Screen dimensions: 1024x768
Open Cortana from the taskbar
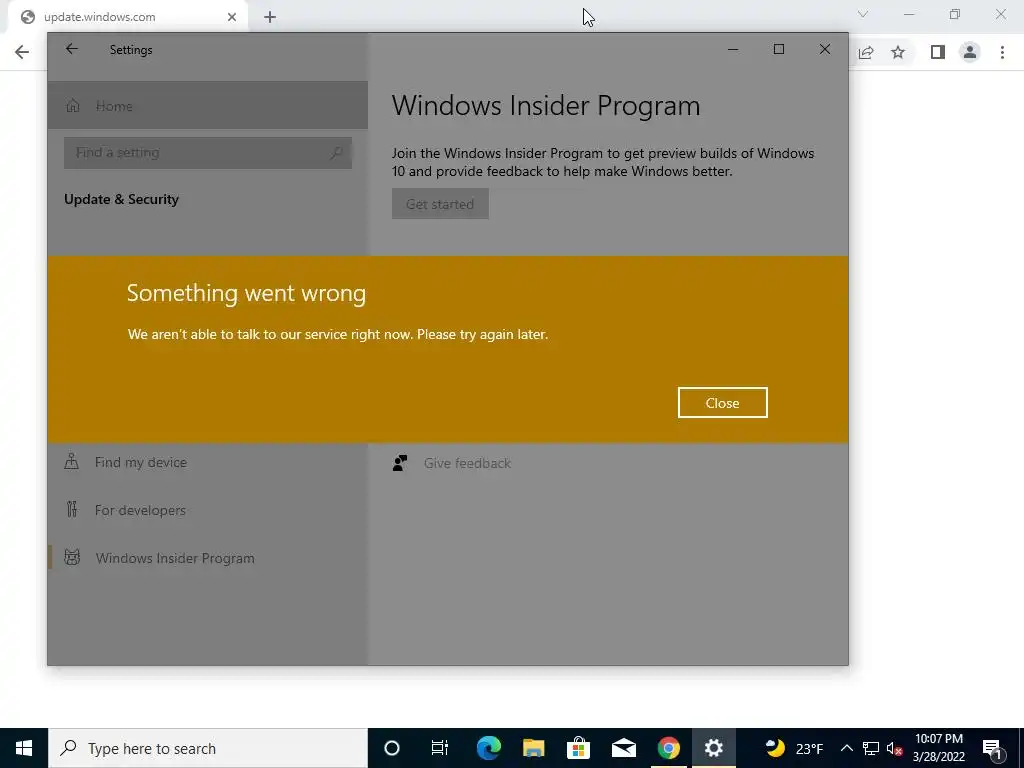[x=392, y=748]
